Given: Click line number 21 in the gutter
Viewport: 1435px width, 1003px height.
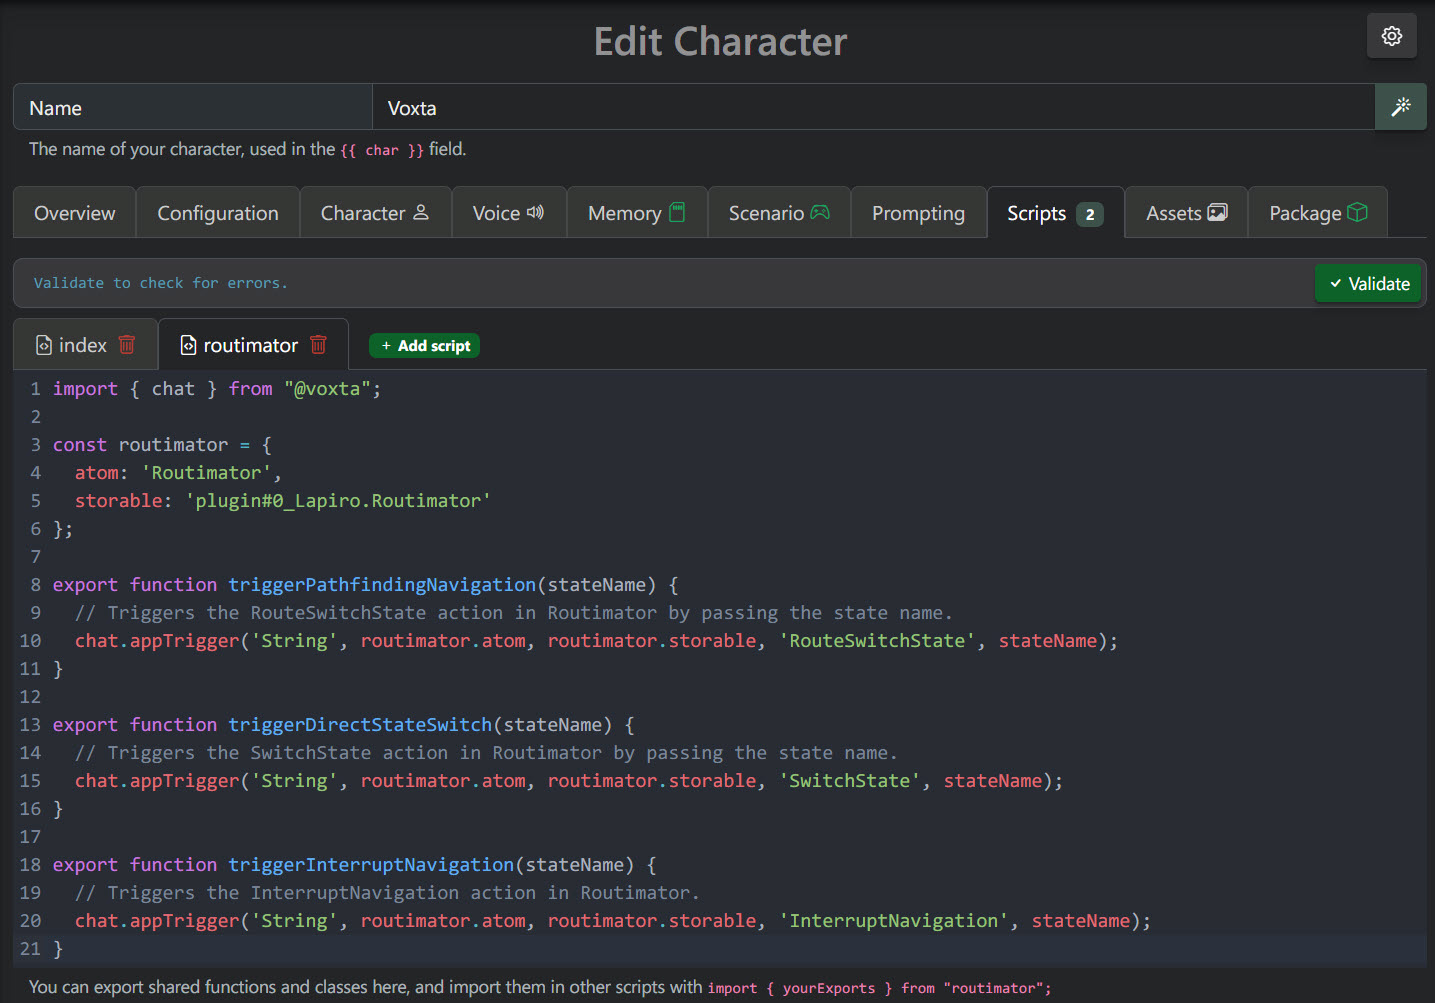Looking at the screenshot, I should click(x=30, y=949).
